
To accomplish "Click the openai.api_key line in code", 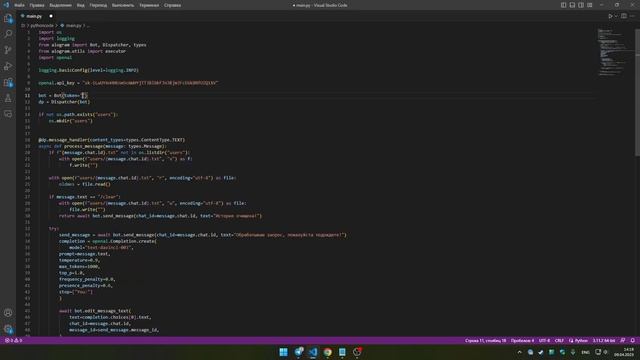I will tap(128, 83).
